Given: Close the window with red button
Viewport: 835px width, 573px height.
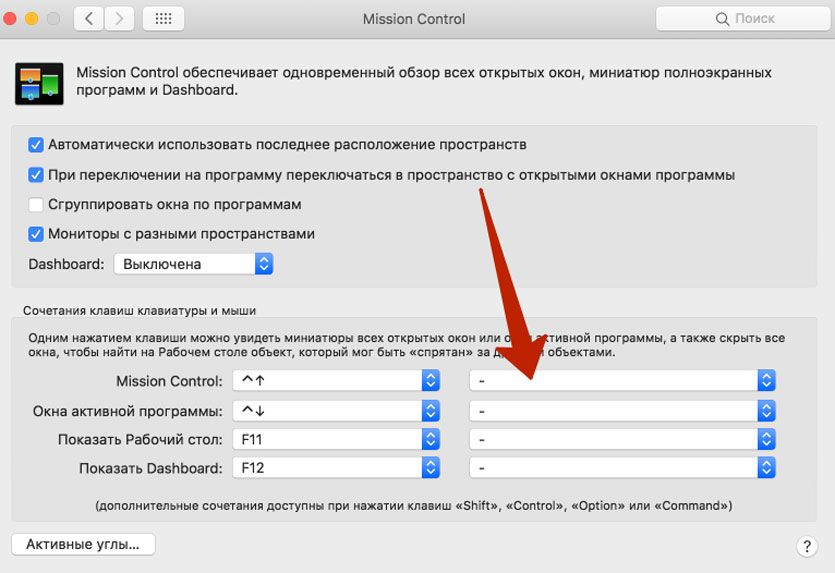Looking at the screenshot, I should coord(9,19).
